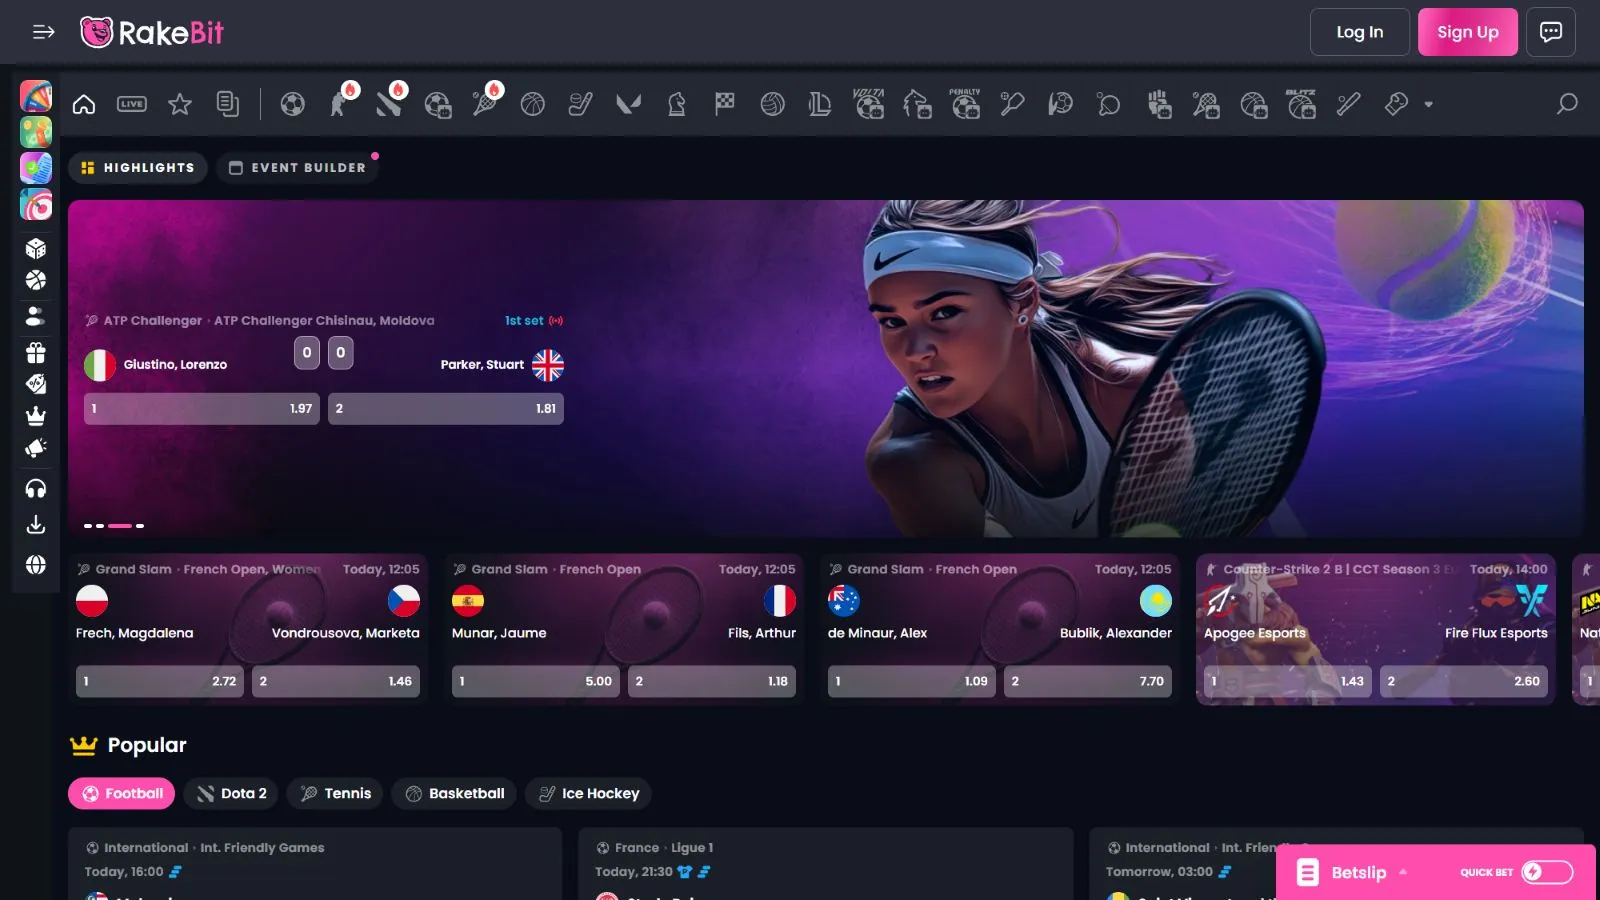
Task: Switch to the Event Builder tab
Action: tap(297, 168)
